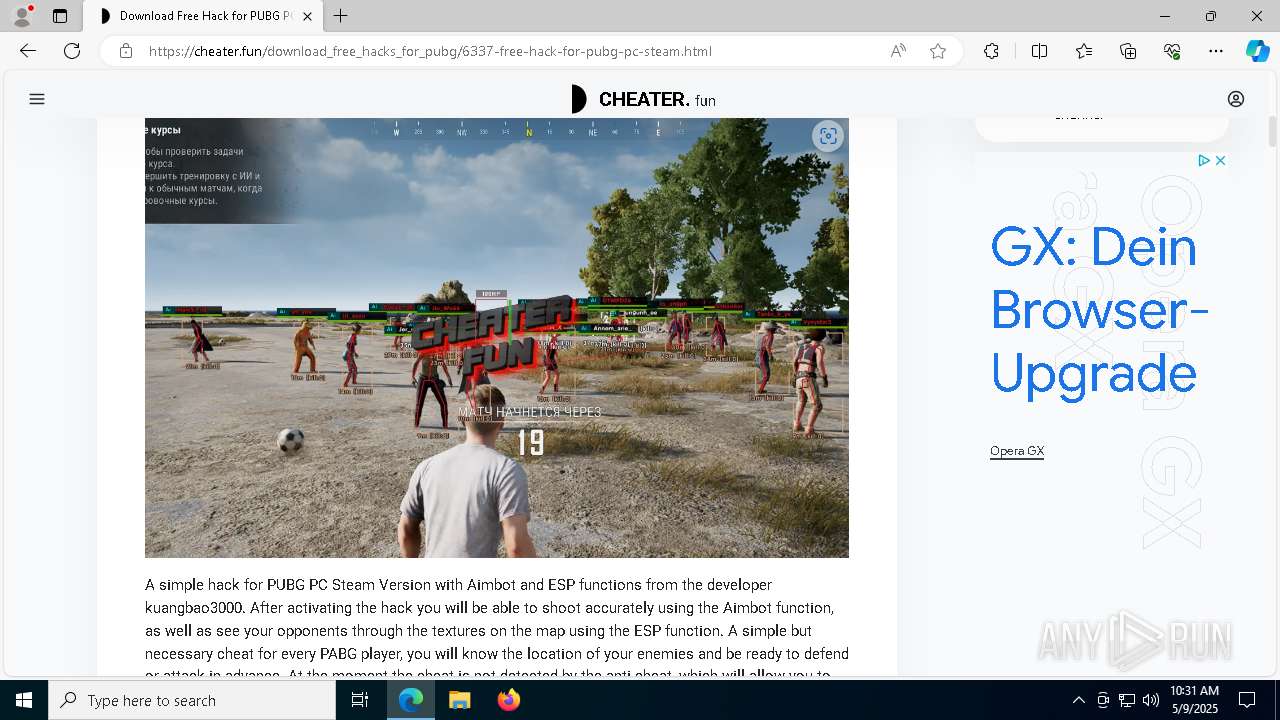Click visual search icon on game screenshot
The height and width of the screenshot is (720, 1280).
(828, 136)
